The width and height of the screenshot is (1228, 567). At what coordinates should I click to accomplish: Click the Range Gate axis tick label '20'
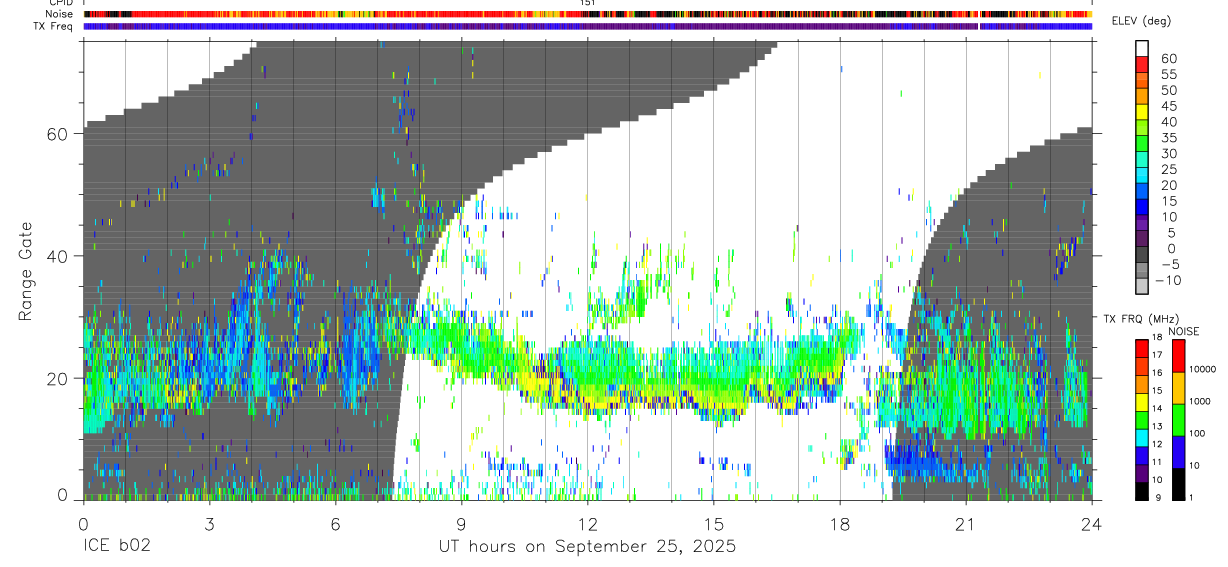pos(58,378)
